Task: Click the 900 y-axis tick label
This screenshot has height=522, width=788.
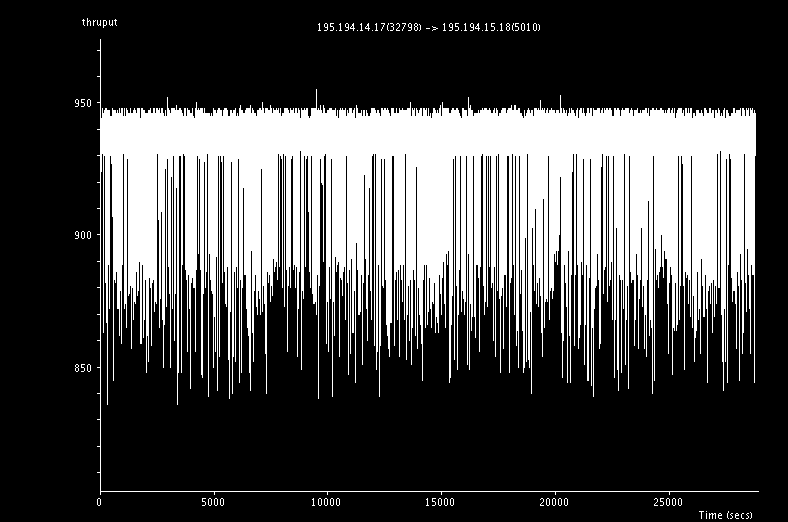Action: tap(83, 235)
